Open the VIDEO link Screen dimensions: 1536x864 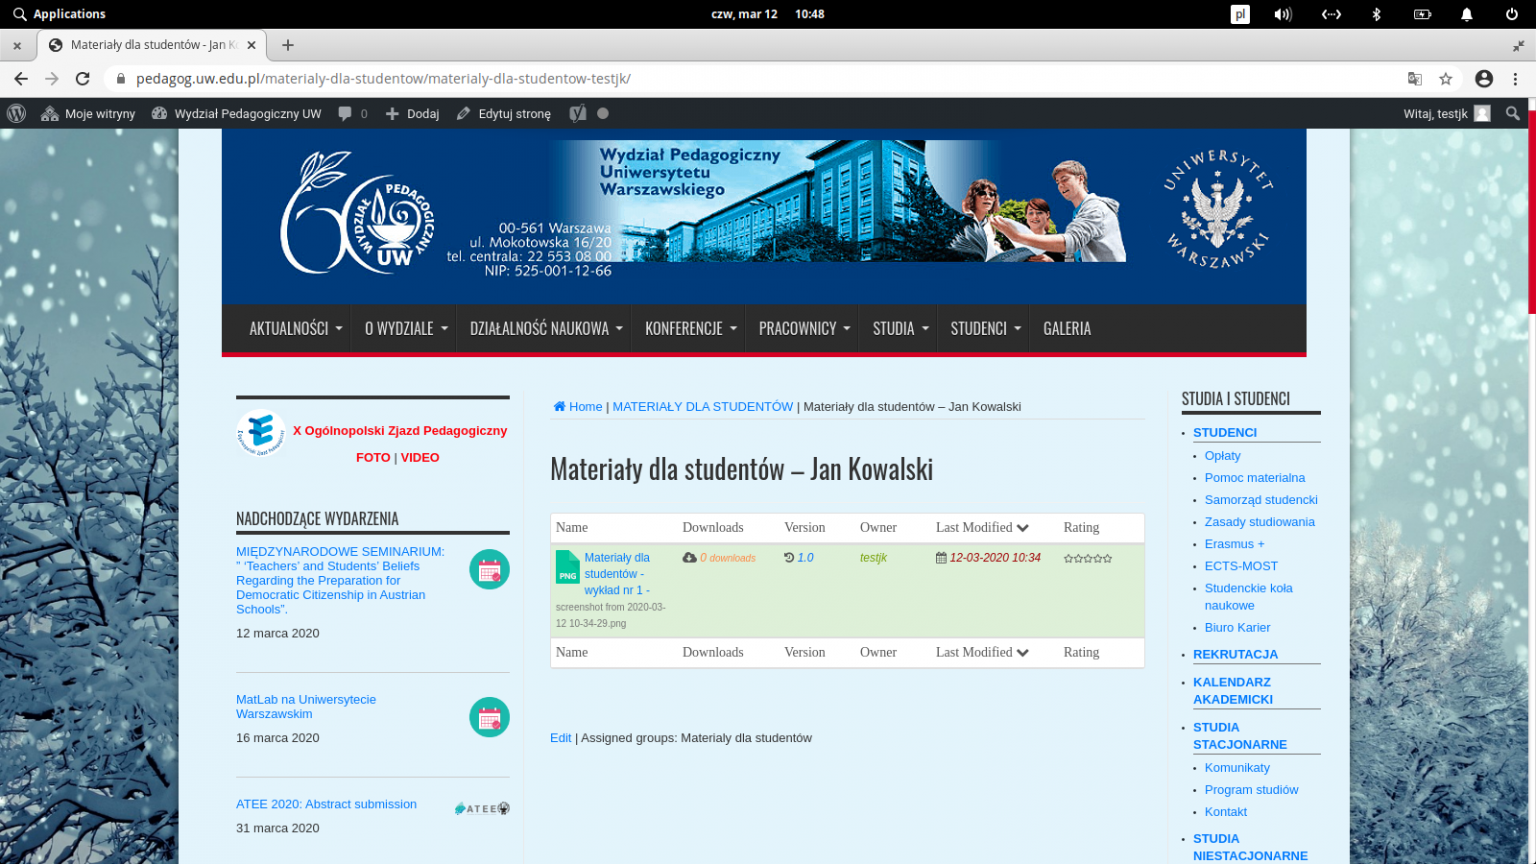420,458
